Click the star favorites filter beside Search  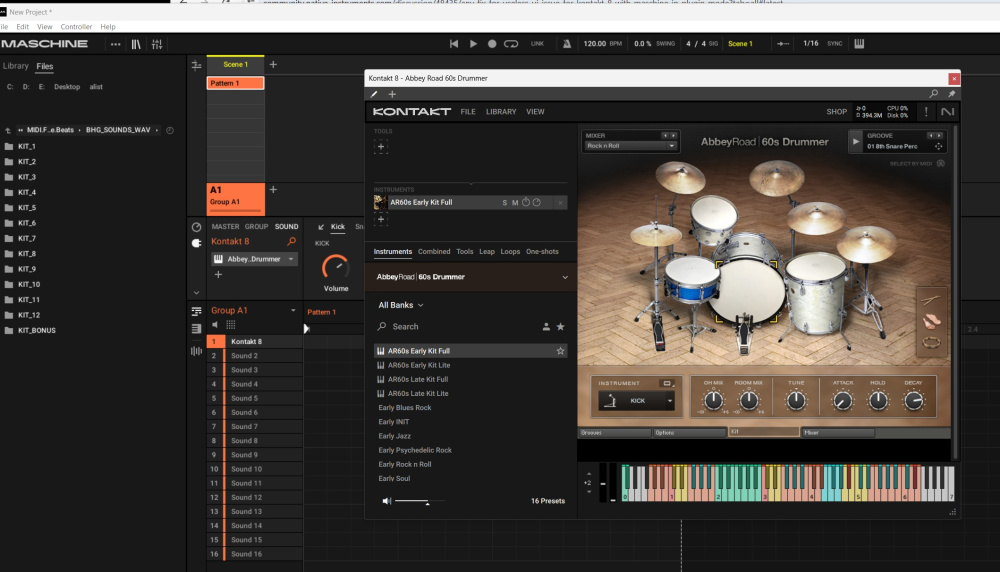pos(560,327)
